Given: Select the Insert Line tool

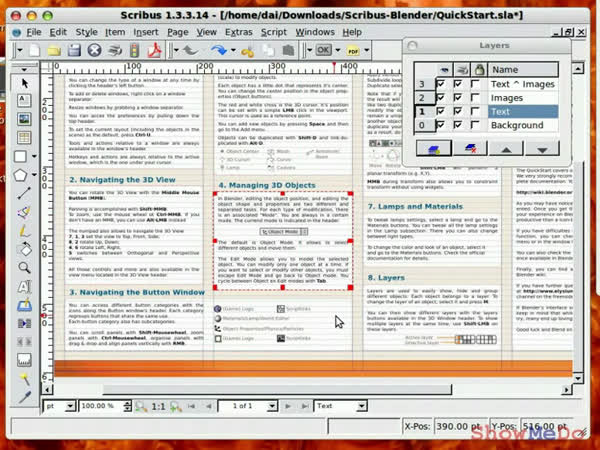Looking at the screenshot, I should click(24, 193).
